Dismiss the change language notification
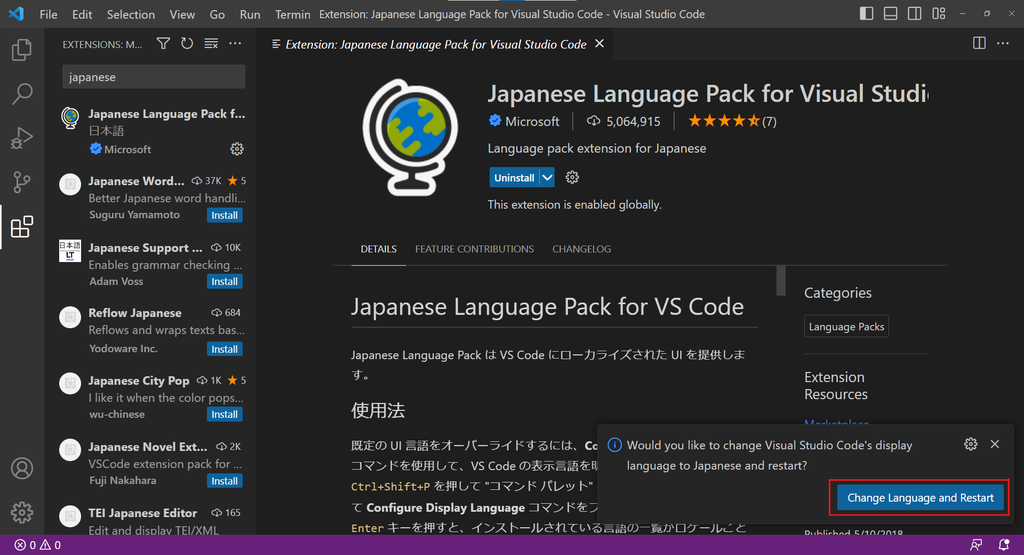1024x555 pixels. tap(995, 444)
